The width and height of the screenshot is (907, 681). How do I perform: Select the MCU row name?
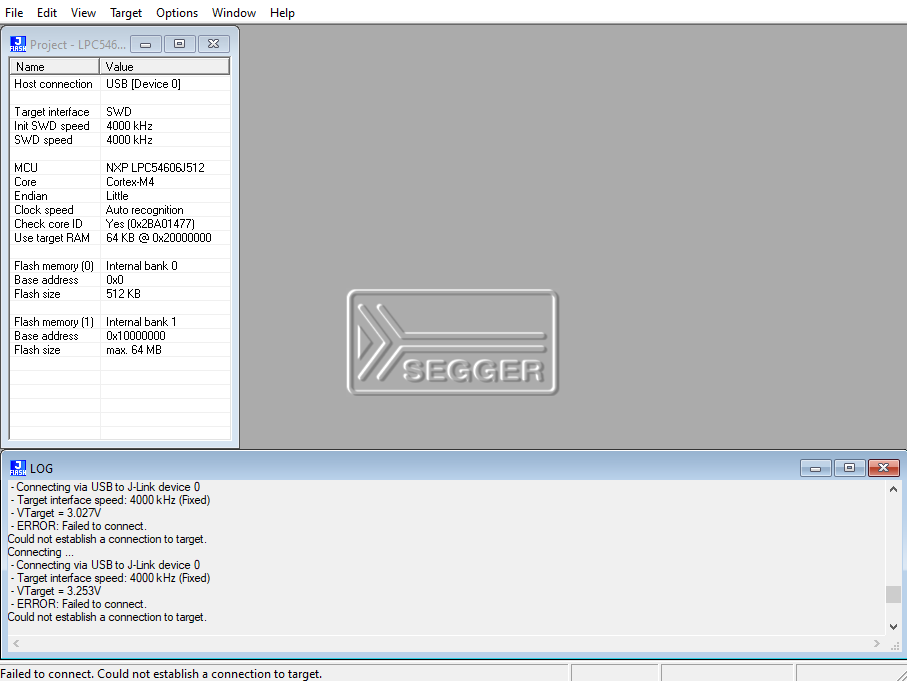[x=26, y=168]
